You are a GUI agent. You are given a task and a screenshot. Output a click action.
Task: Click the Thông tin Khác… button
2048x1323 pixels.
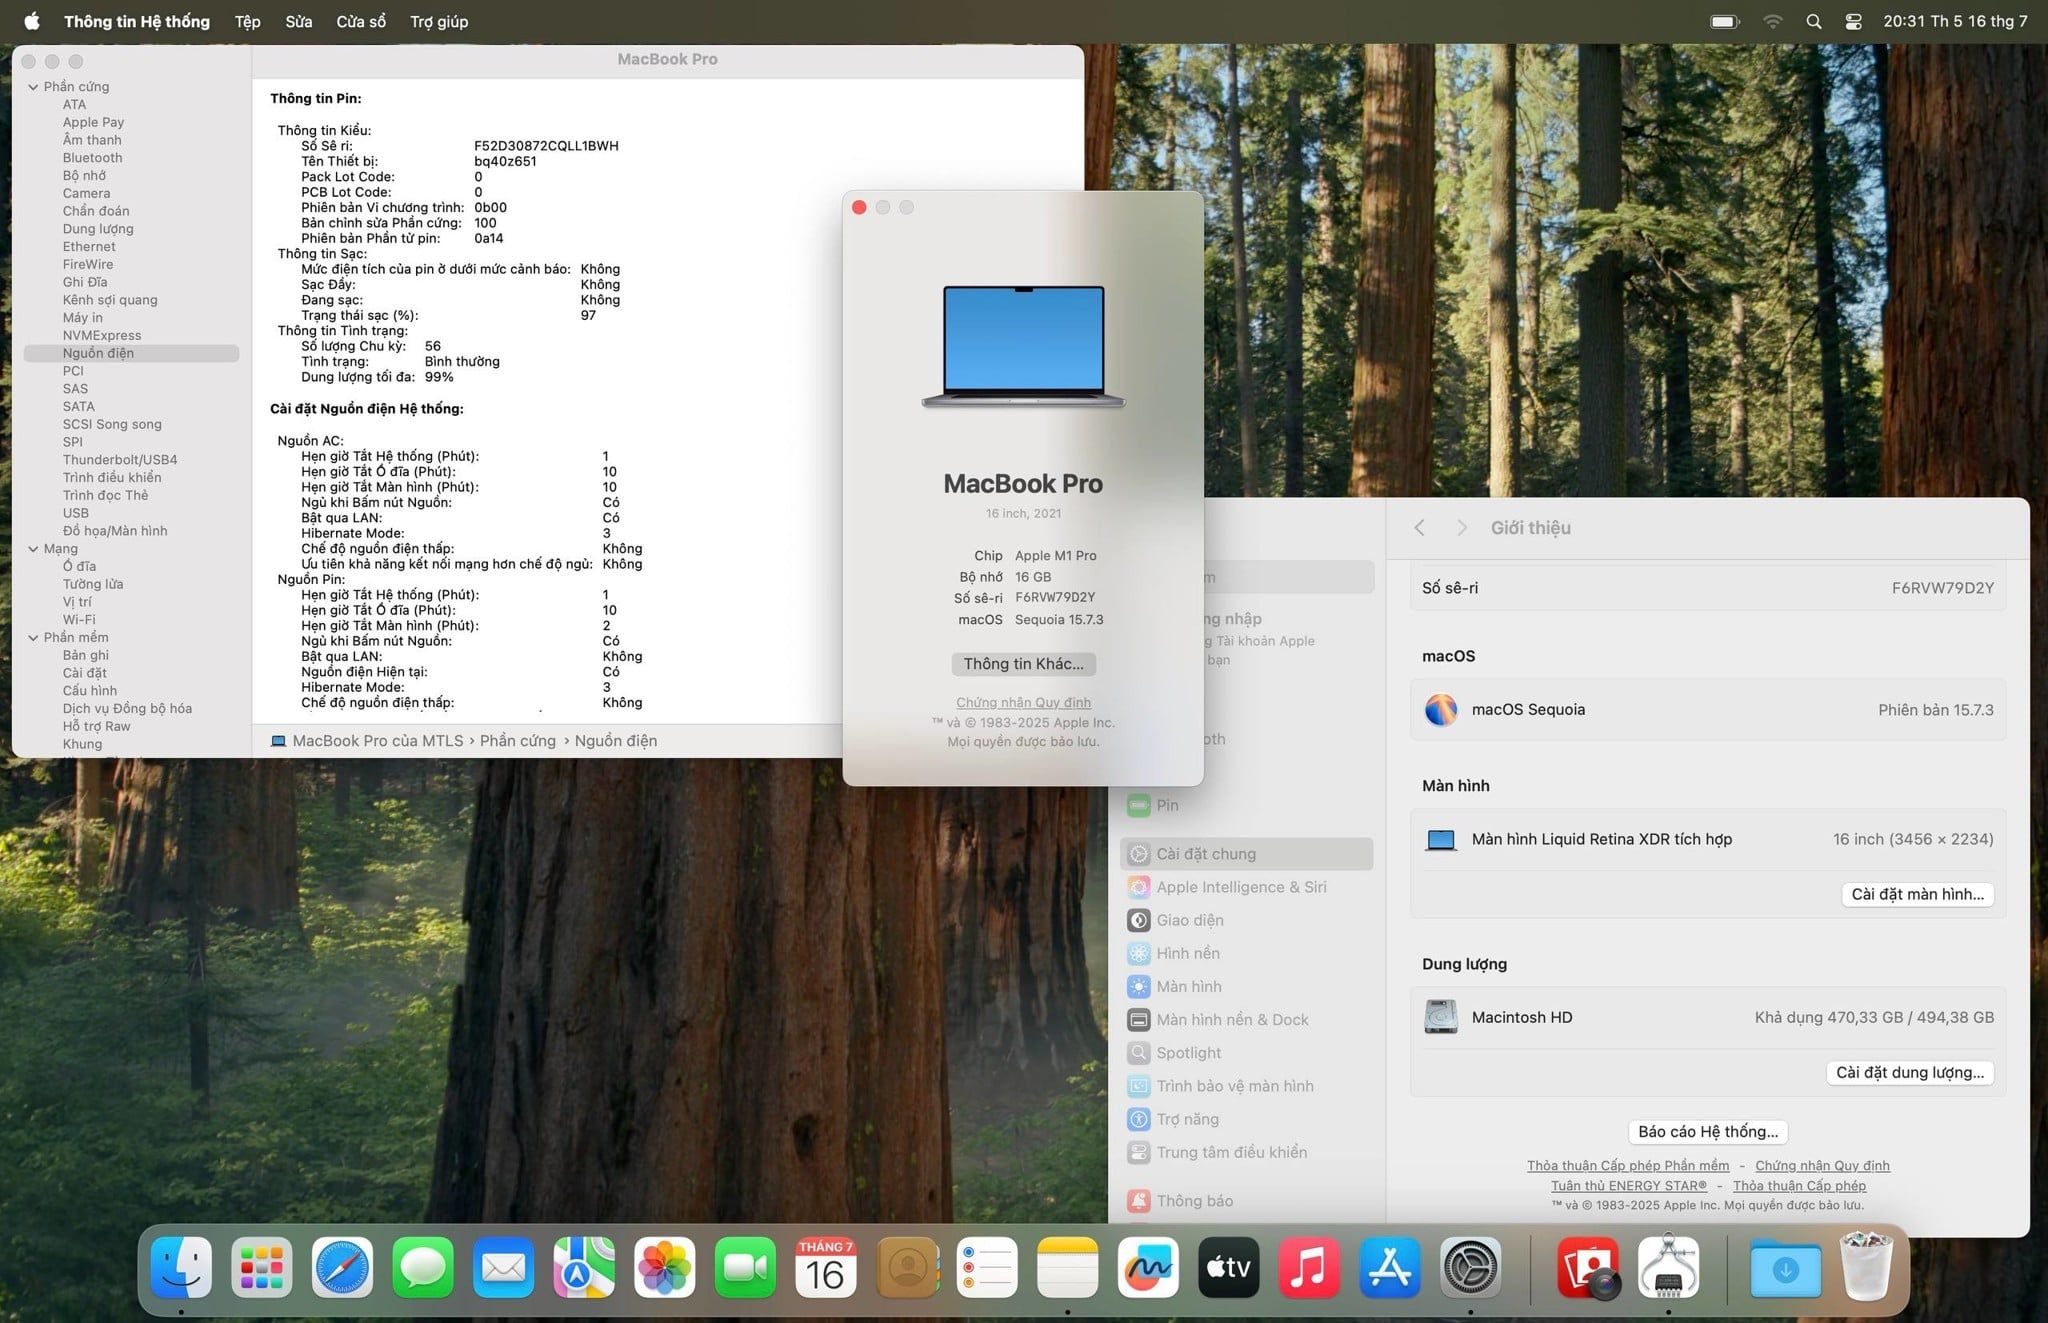click(x=1023, y=664)
